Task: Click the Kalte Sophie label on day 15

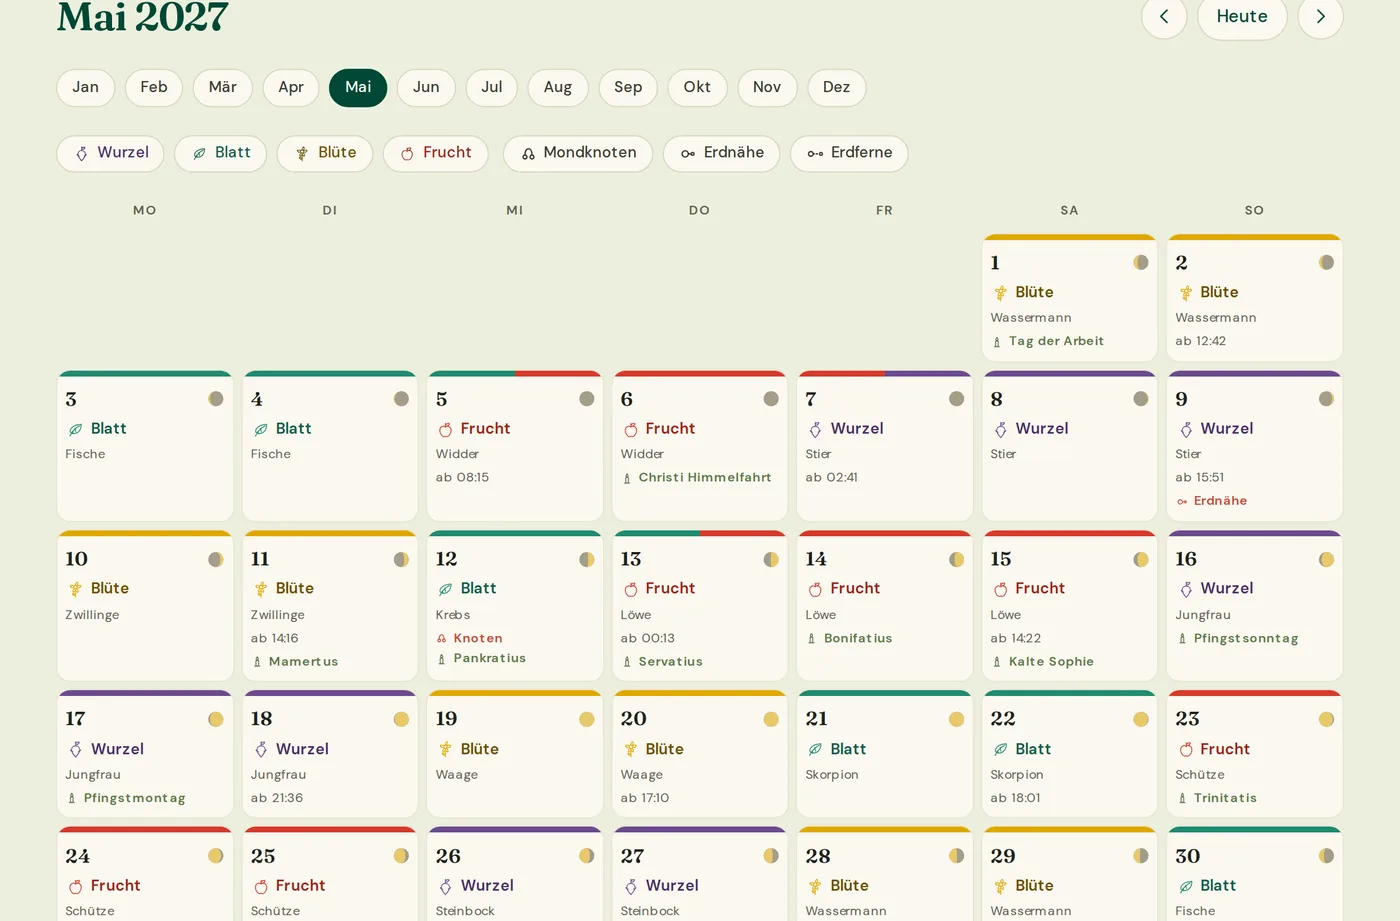Action: coord(1051,662)
